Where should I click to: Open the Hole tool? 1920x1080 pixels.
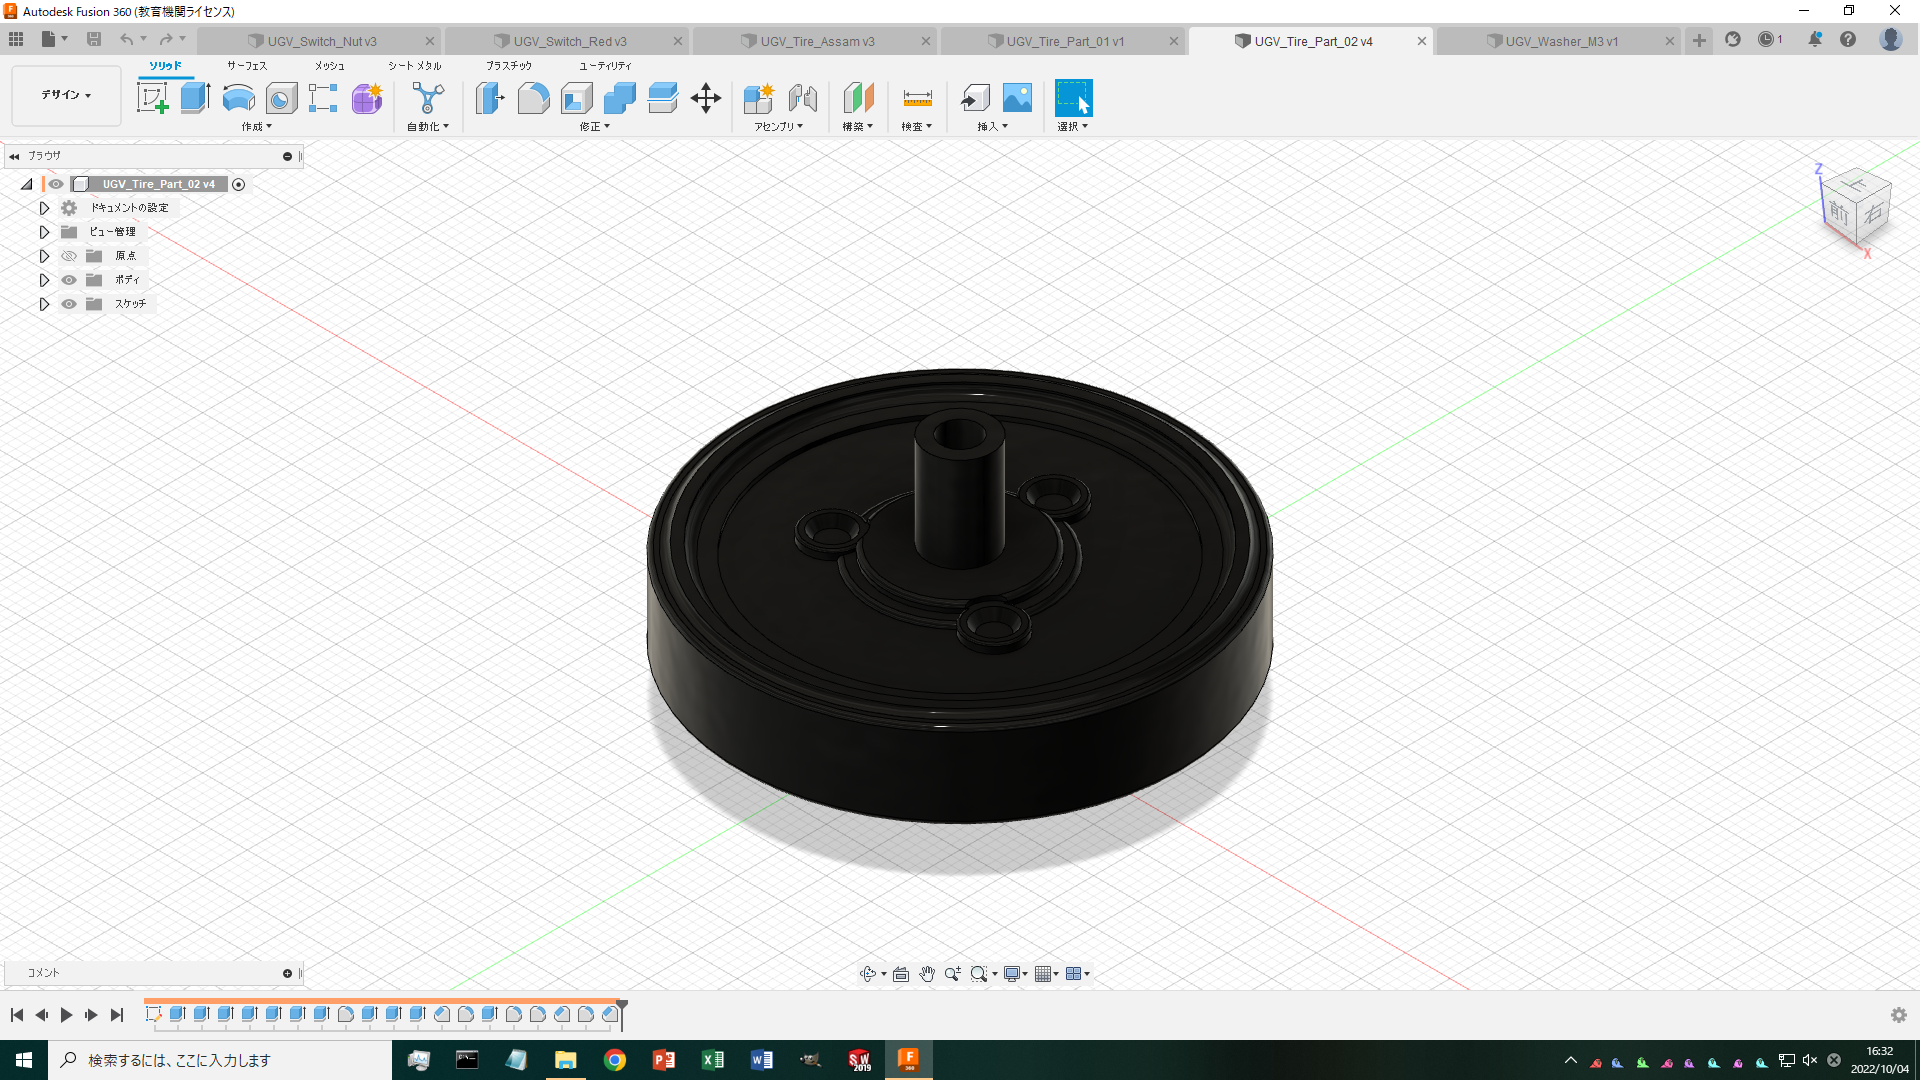(x=281, y=97)
